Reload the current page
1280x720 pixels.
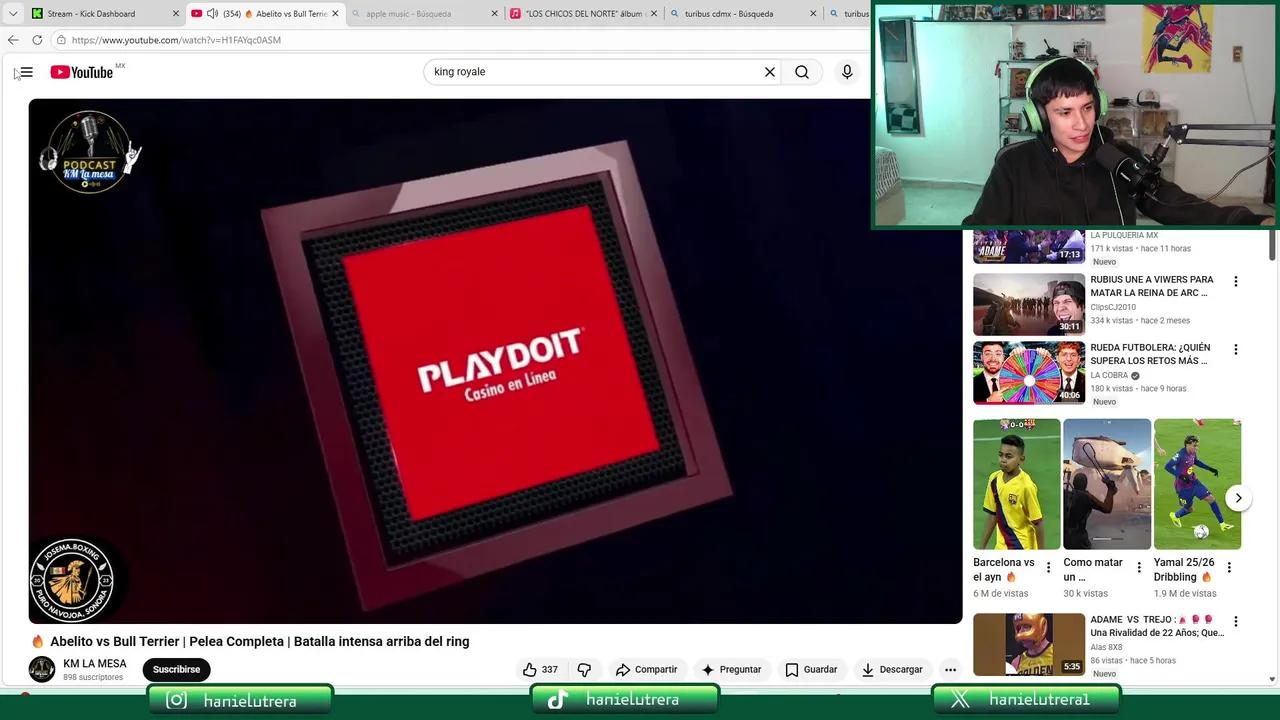[x=37, y=40]
